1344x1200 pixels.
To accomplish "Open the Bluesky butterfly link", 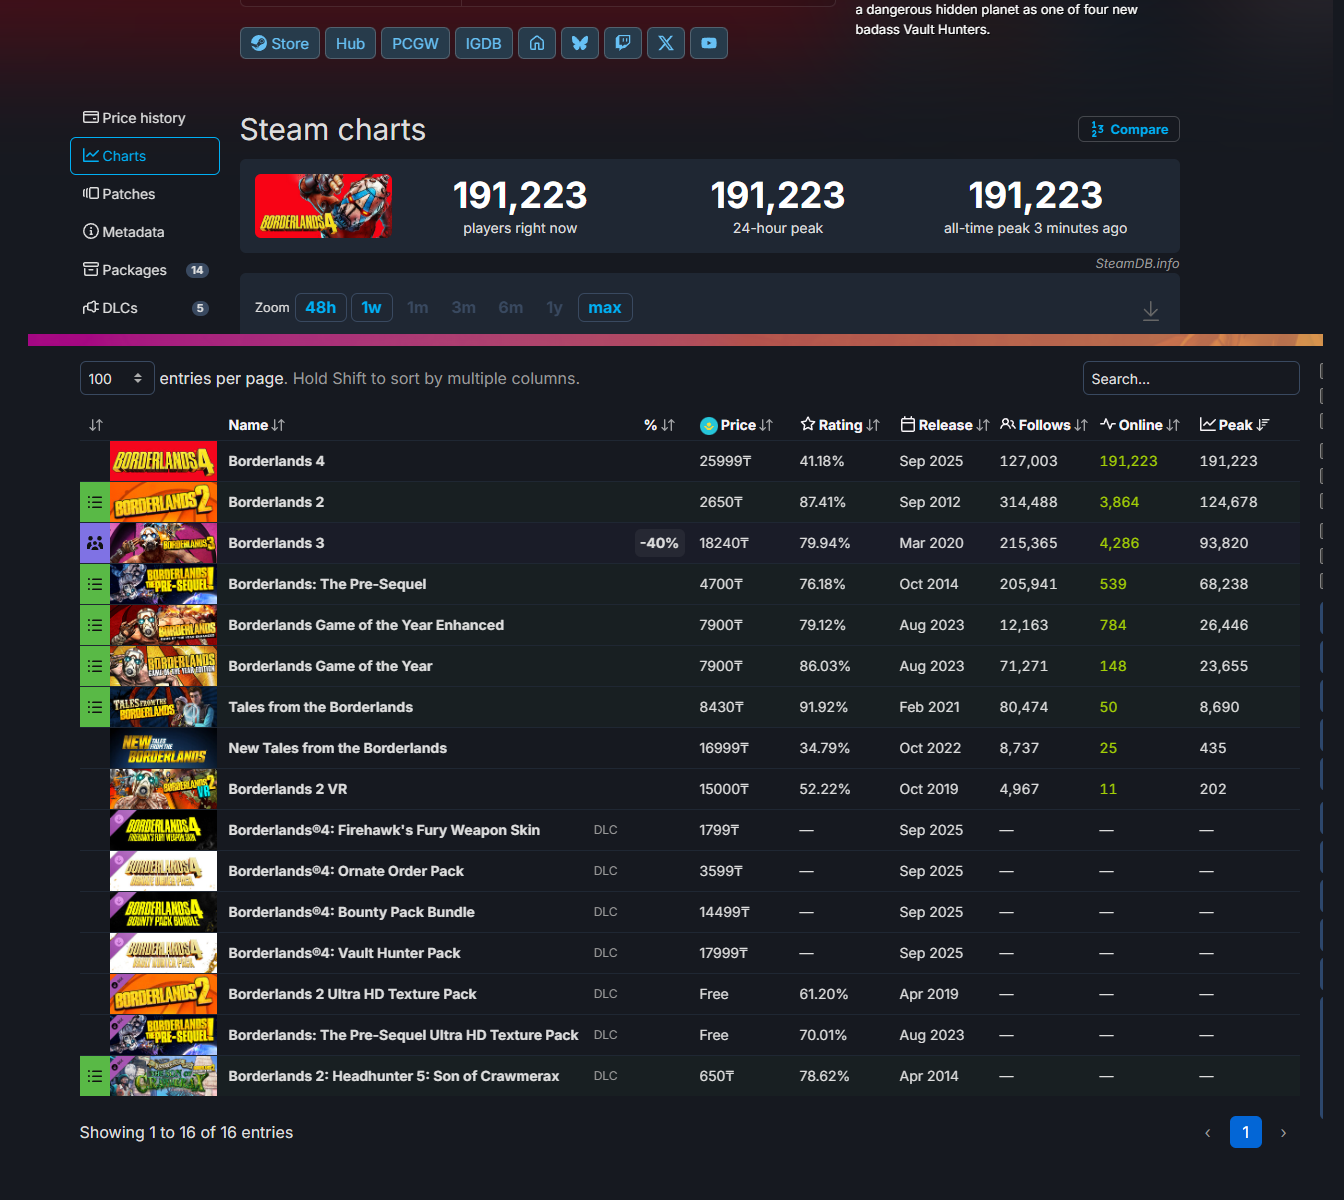I will 580,43.
